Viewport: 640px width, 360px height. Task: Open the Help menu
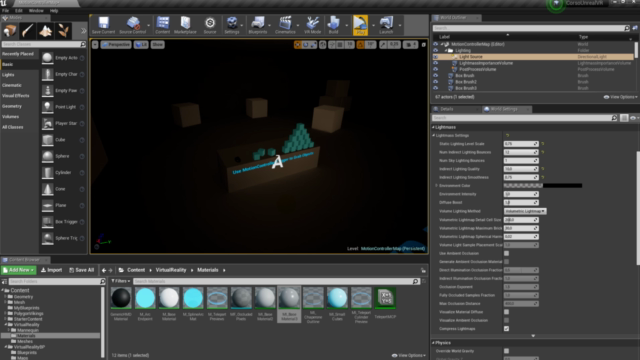click(x=54, y=11)
